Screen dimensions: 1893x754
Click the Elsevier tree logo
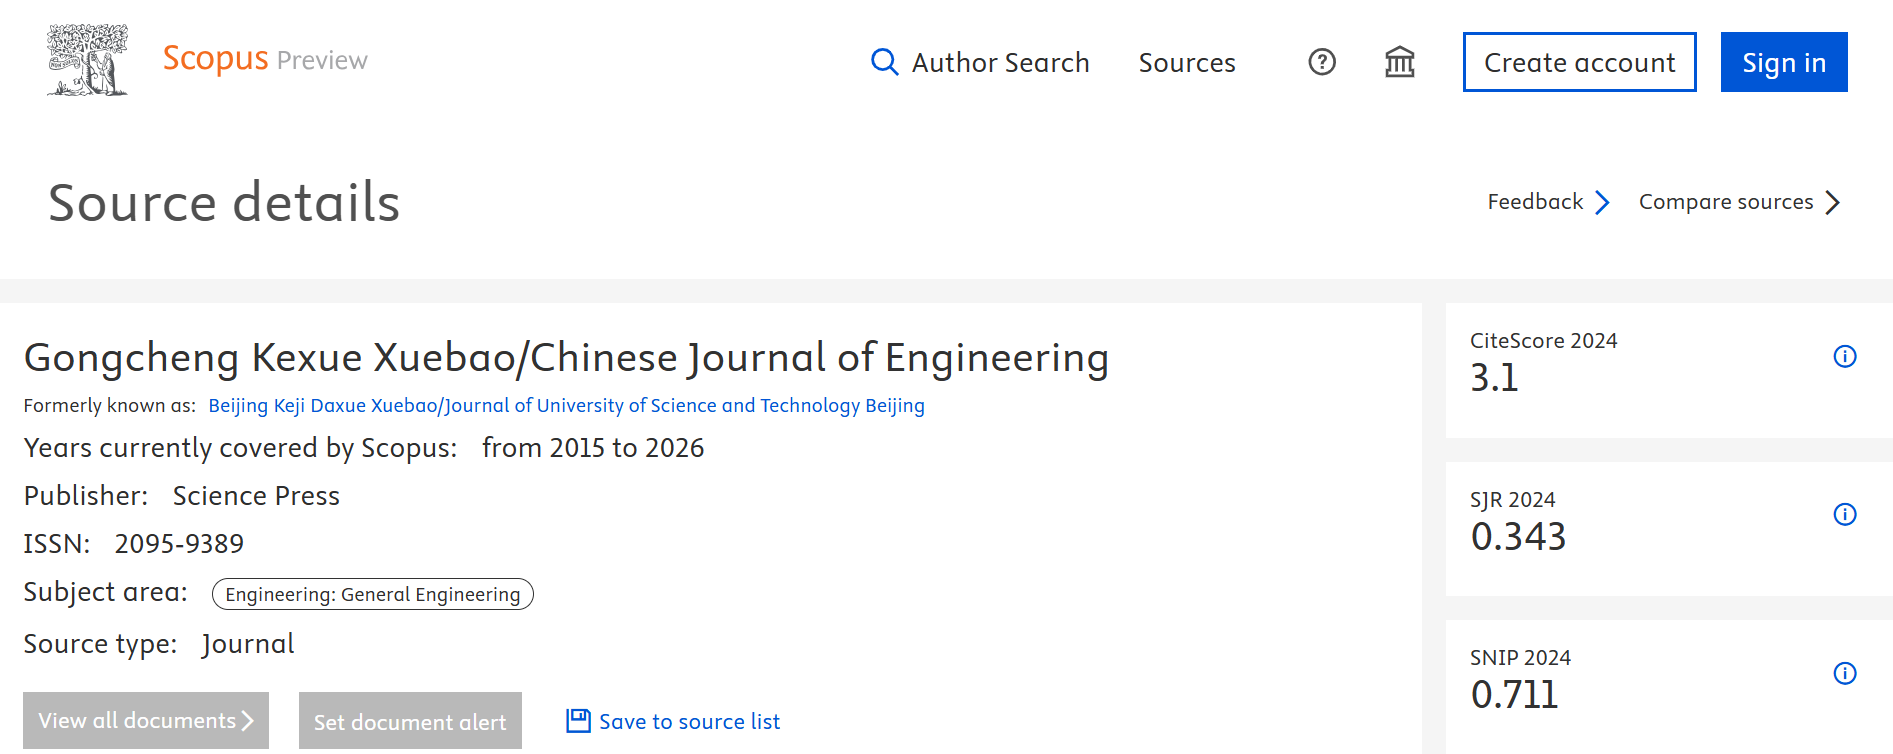tap(88, 61)
